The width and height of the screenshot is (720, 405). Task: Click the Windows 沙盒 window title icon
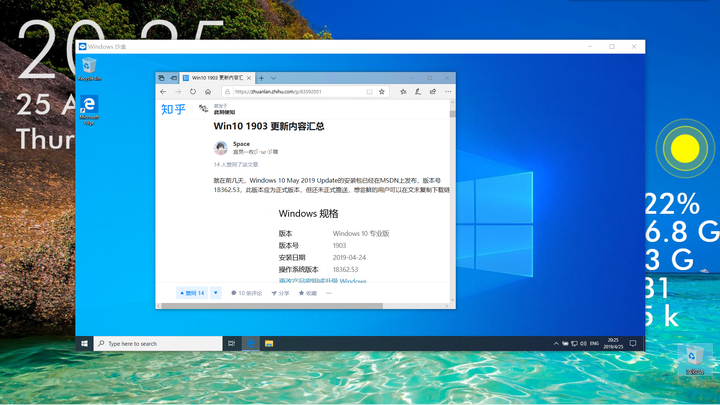(83, 46)
